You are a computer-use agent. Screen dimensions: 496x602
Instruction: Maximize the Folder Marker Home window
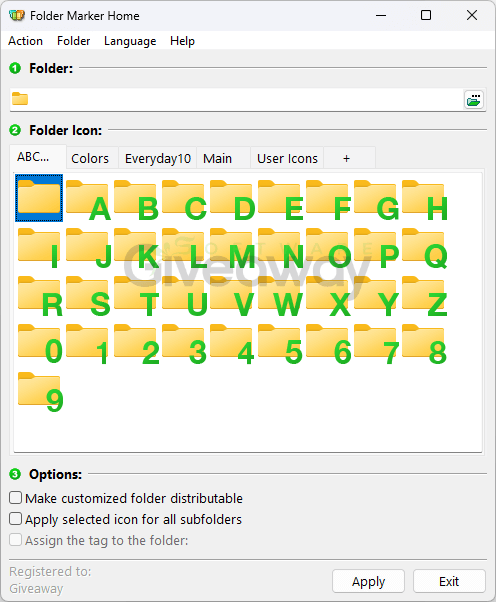tap(426, 15)
